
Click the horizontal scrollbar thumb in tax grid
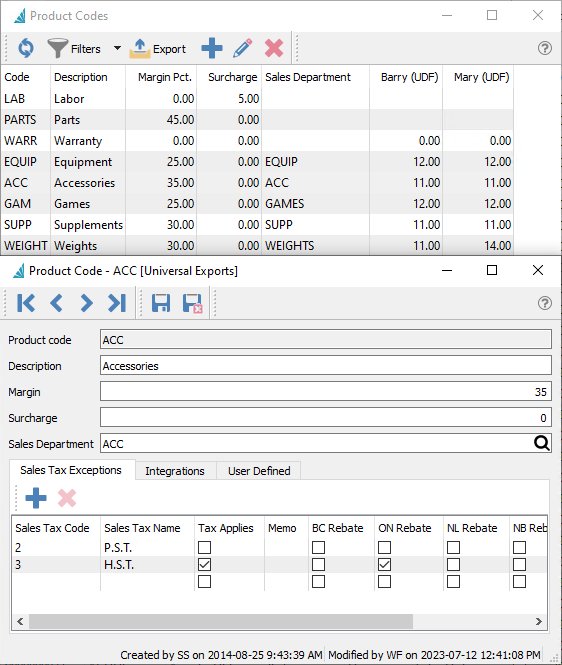pos(221,622)
